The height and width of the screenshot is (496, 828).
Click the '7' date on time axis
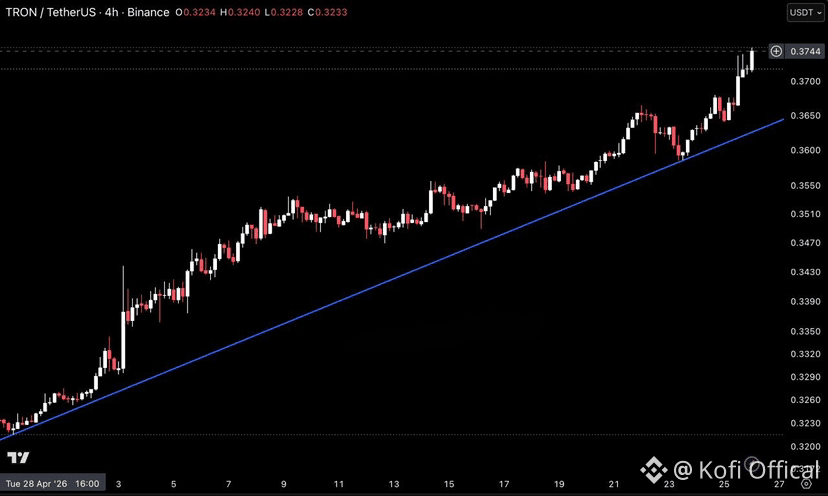(x=228, y=484)
